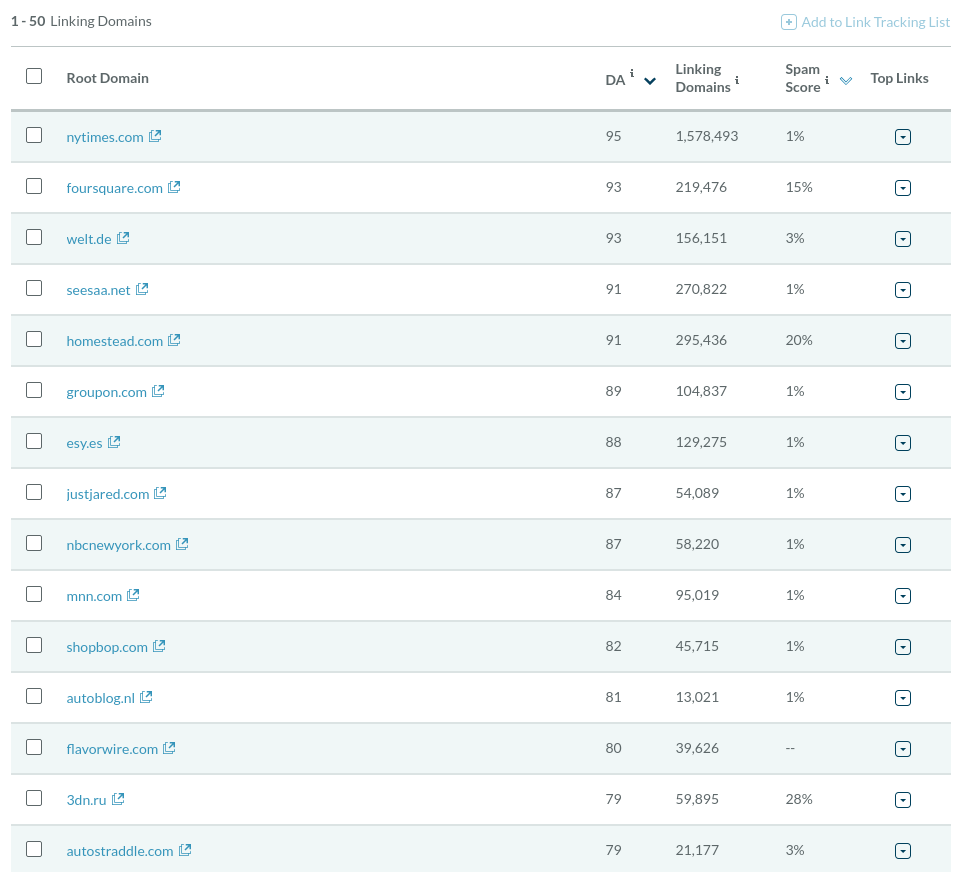Expand Top Links for foursquare.com
Viewport: 966px width, 872px height.
[903, 188]
